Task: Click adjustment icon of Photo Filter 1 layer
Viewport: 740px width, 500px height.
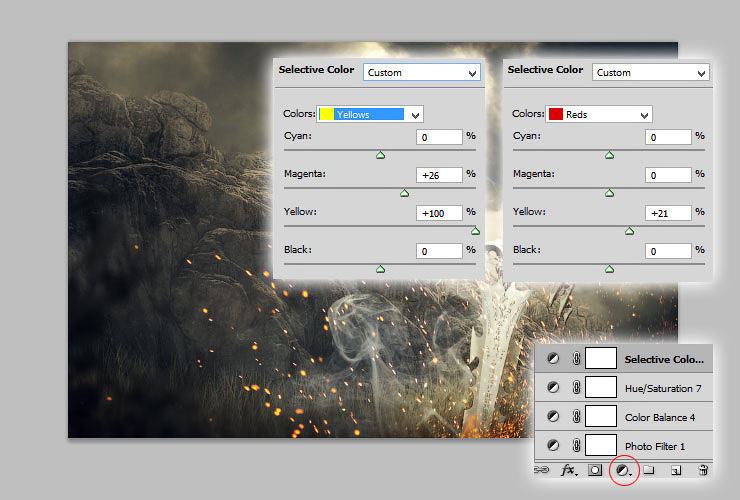Action: point(553,445)
